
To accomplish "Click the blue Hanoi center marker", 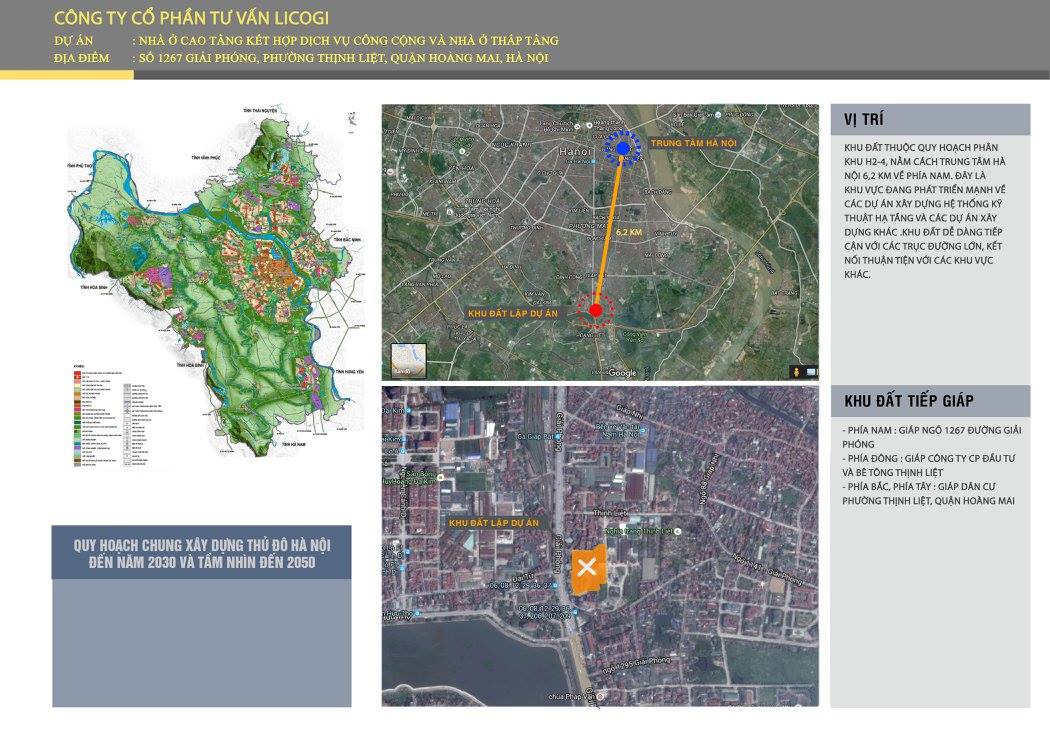I will [x=623, y=149].
